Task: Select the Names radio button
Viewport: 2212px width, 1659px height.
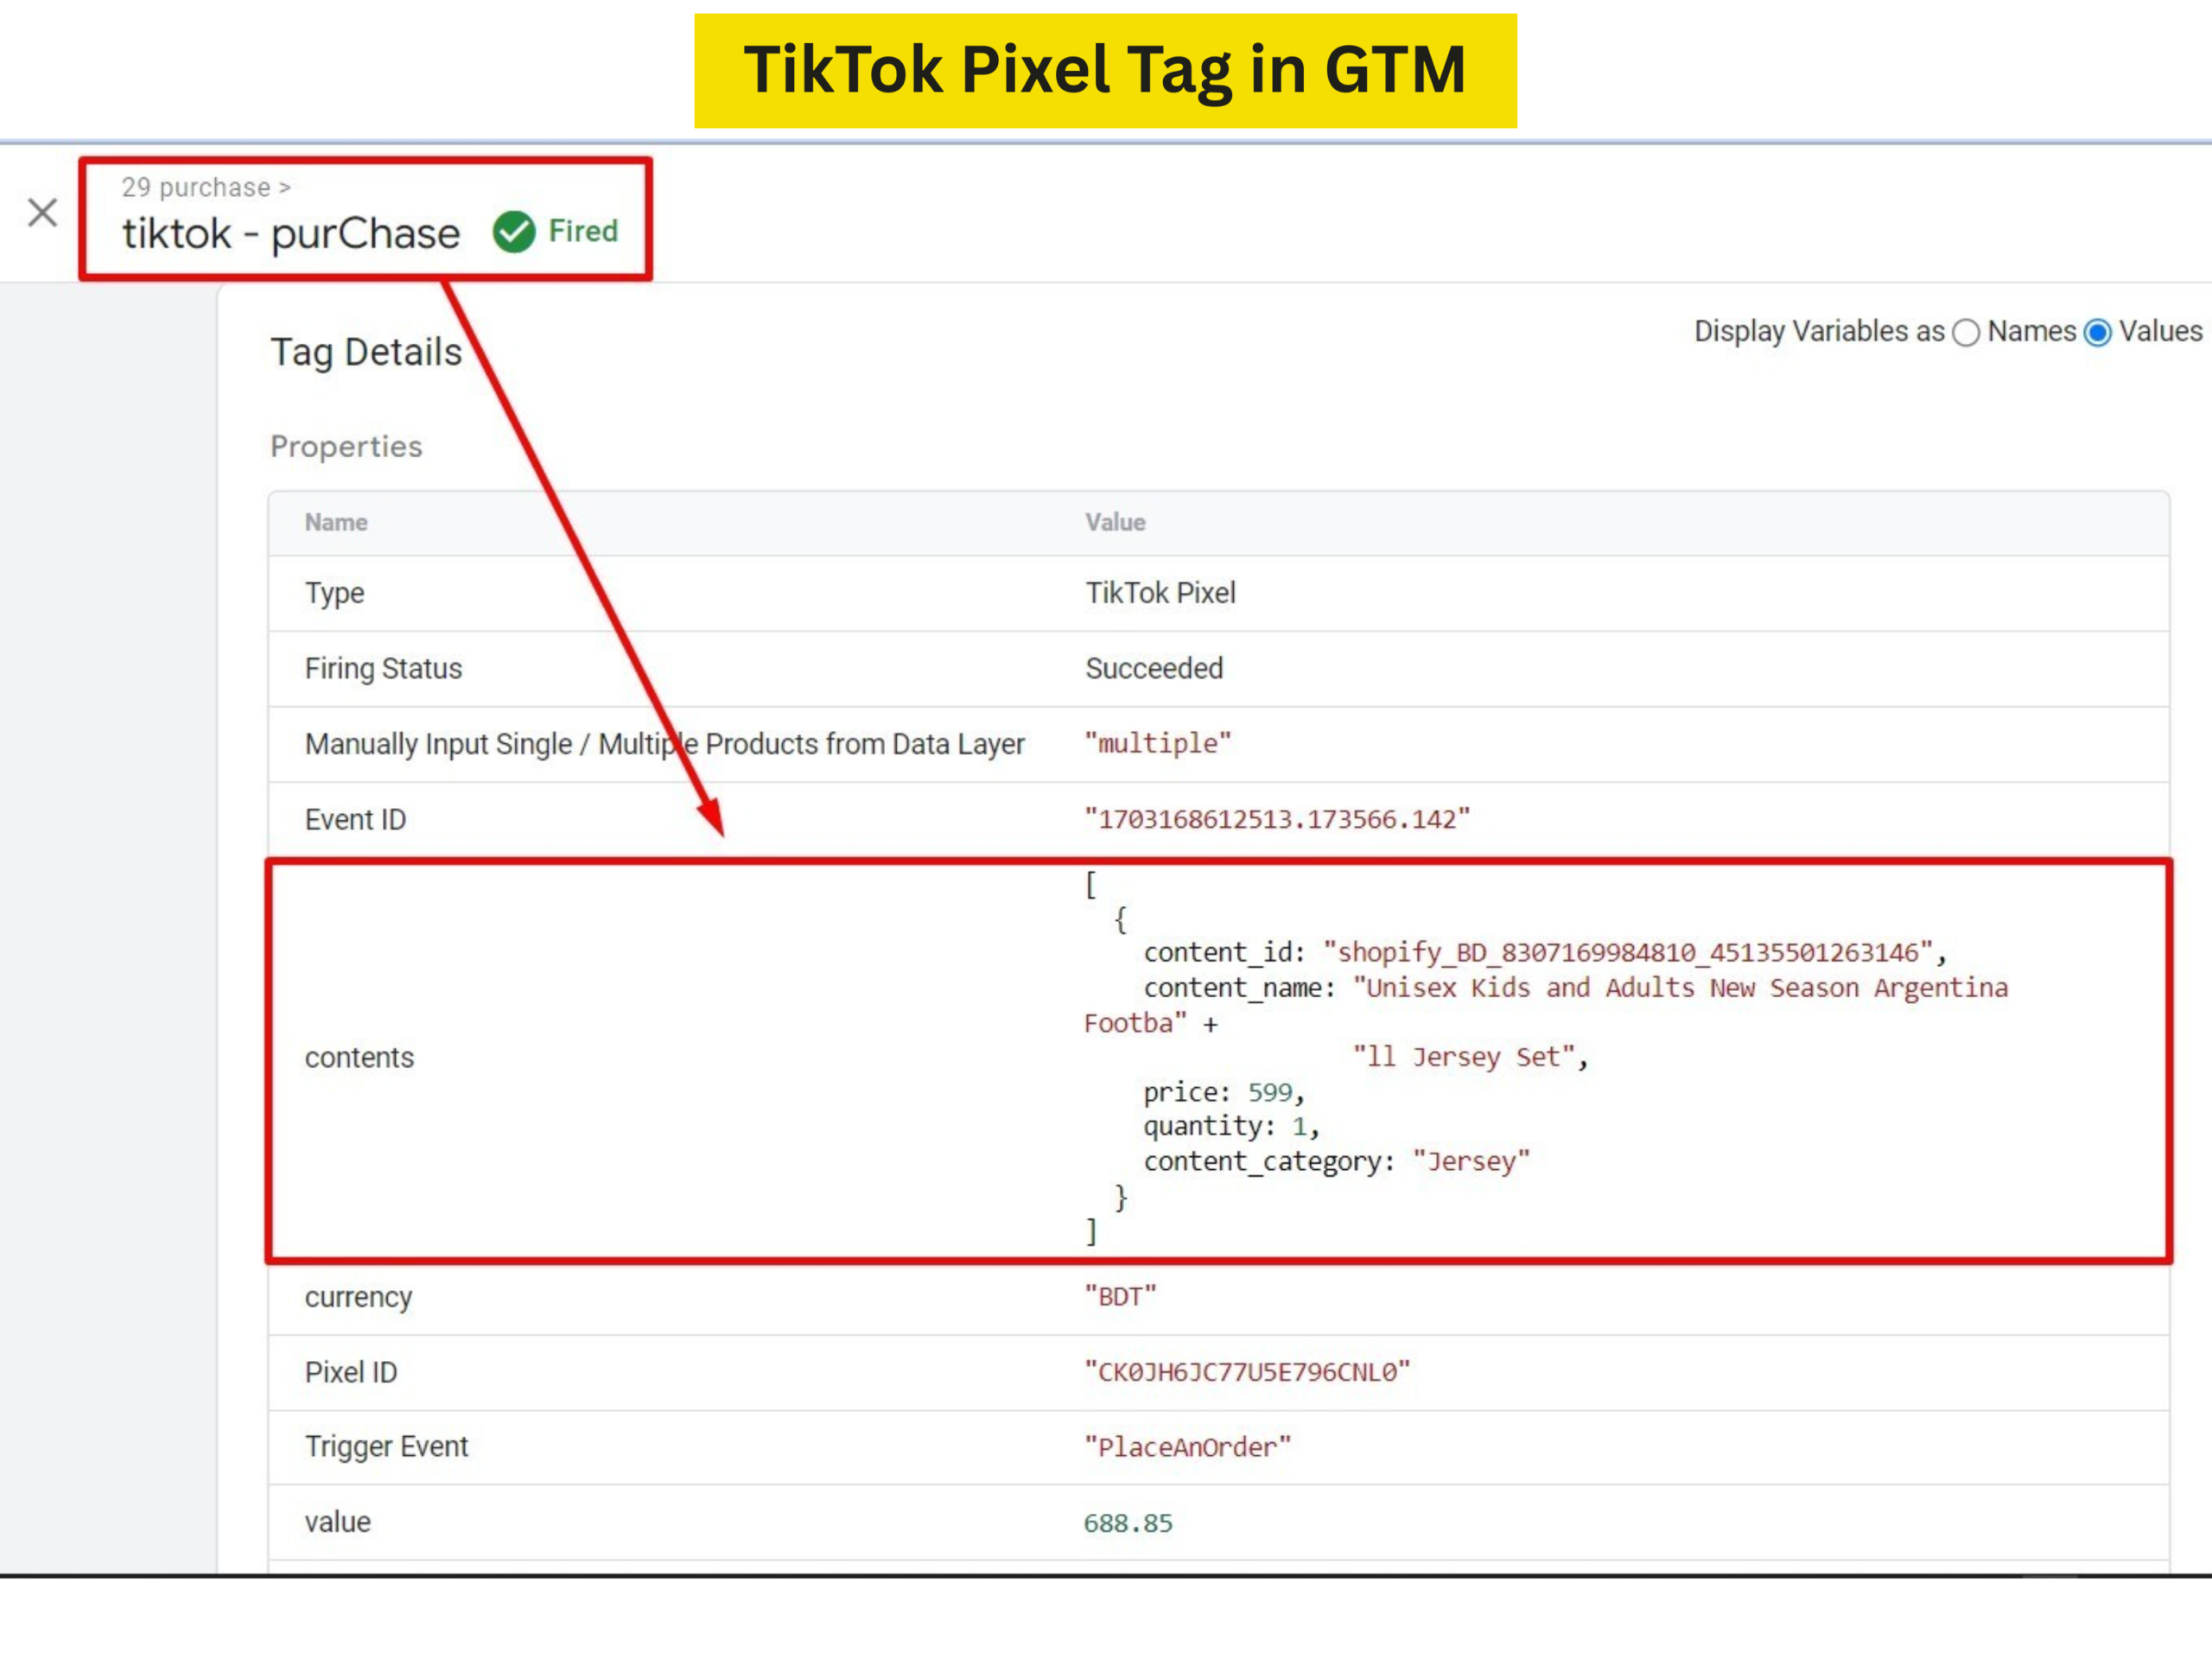Action: pos(1966,333)
